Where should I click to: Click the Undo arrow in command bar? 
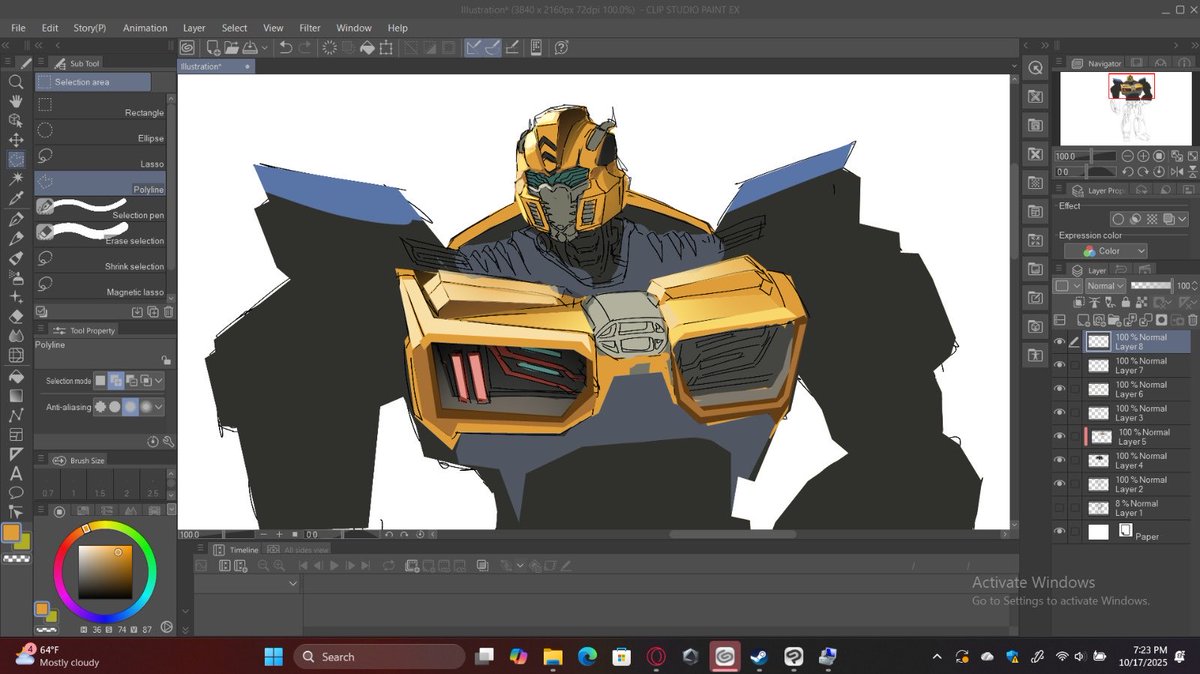(x=286, y=47)
